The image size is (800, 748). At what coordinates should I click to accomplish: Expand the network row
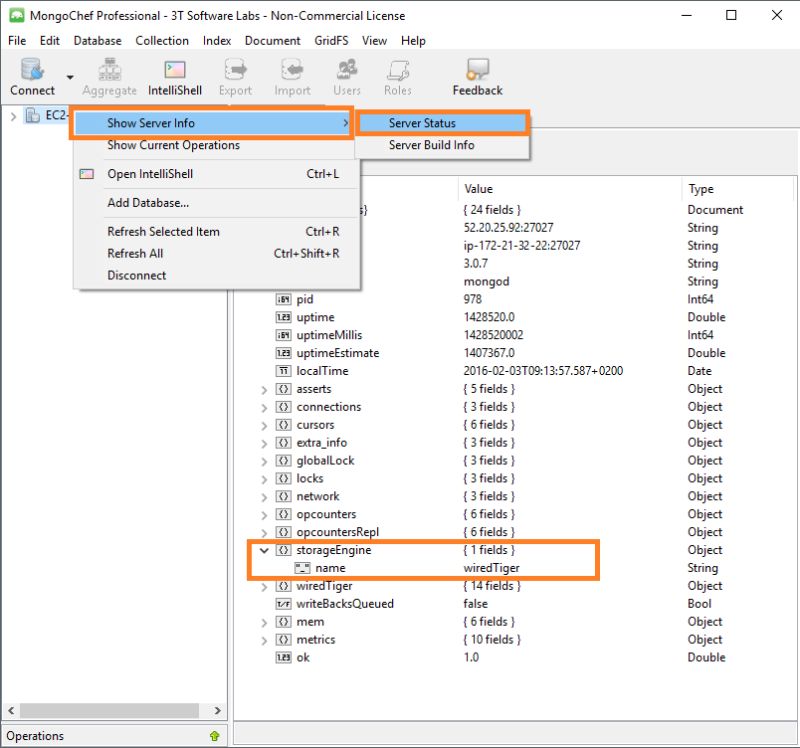[x=264, y=497]
